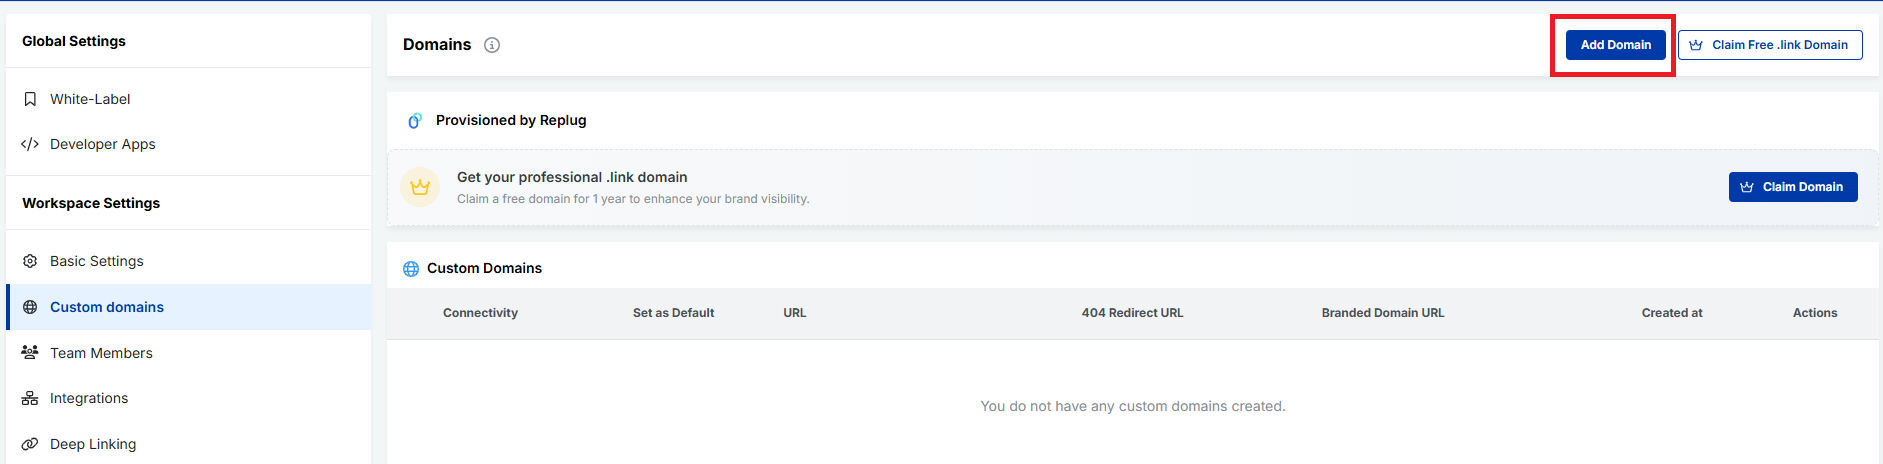Click the Claim Domain button
This screenshot has width=1883, height=464.
coord(1793,187)
